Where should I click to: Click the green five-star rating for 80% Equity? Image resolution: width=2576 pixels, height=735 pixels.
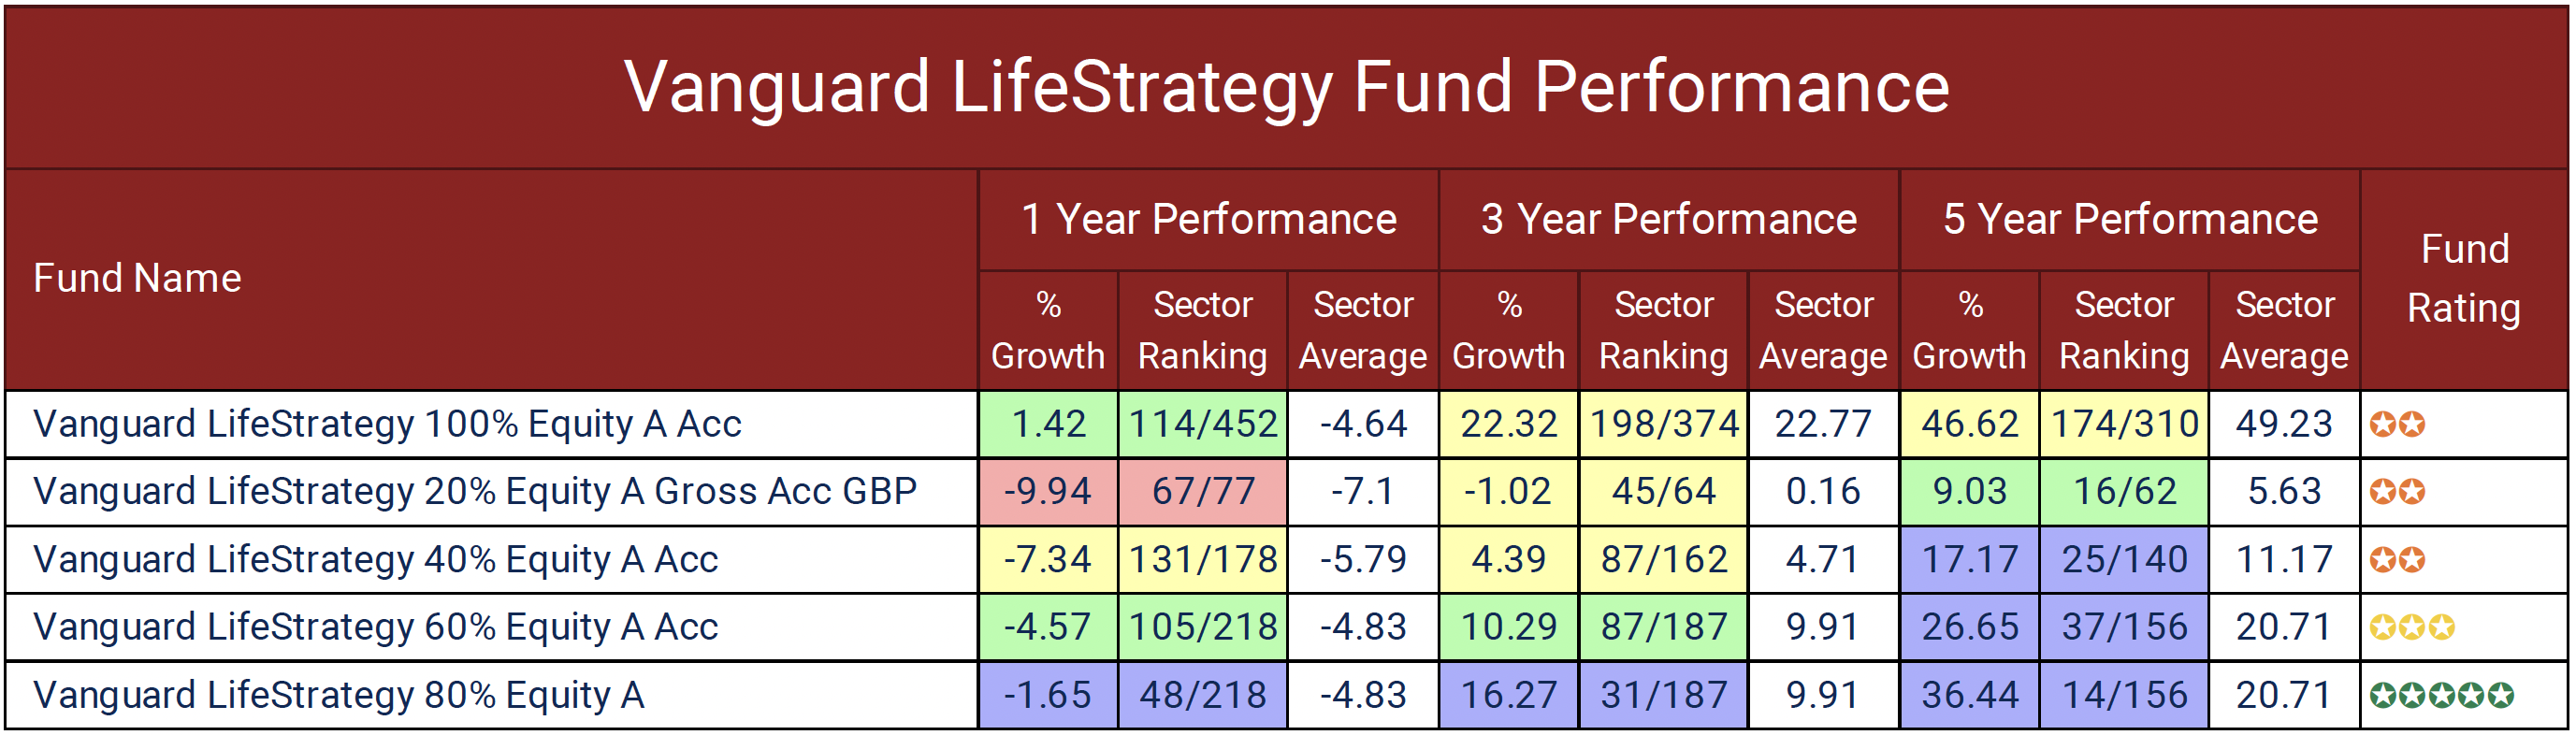pos(2440,696)
